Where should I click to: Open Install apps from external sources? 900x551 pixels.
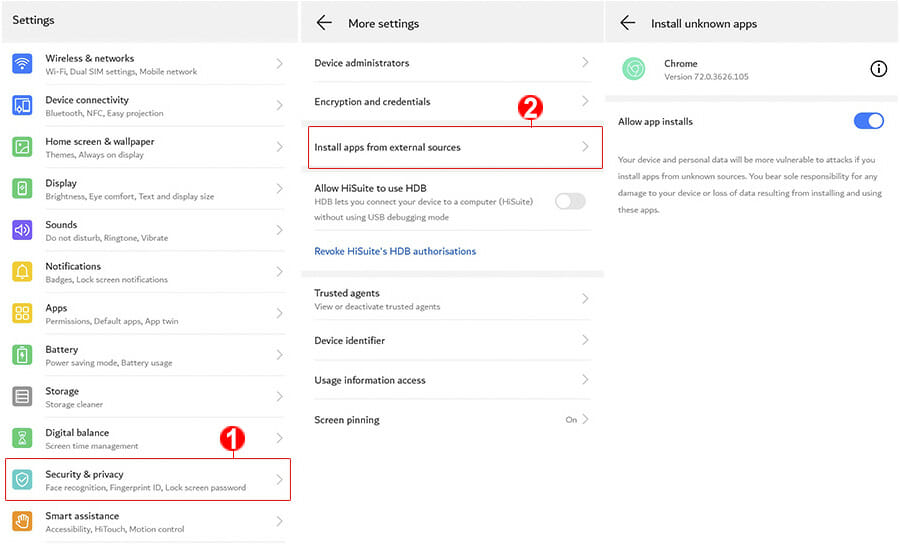coord(455,148)
